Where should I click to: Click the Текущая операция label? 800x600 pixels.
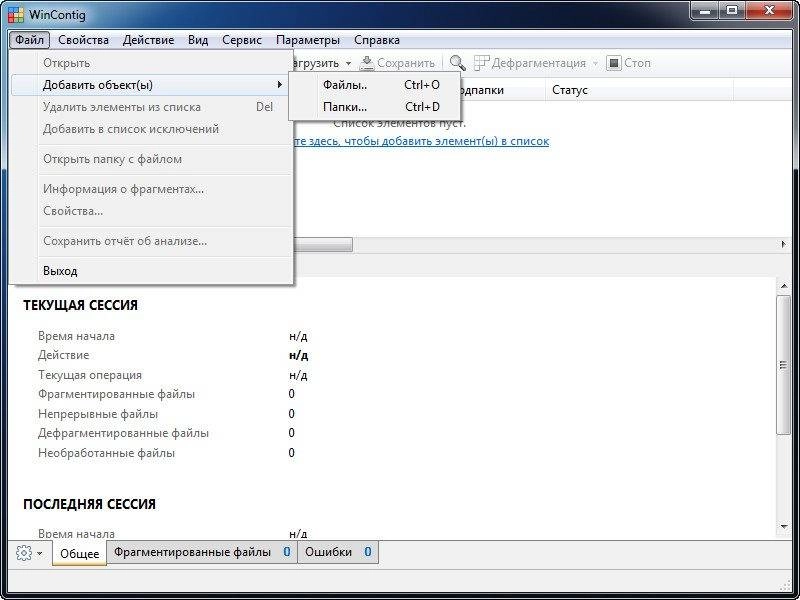90,375
